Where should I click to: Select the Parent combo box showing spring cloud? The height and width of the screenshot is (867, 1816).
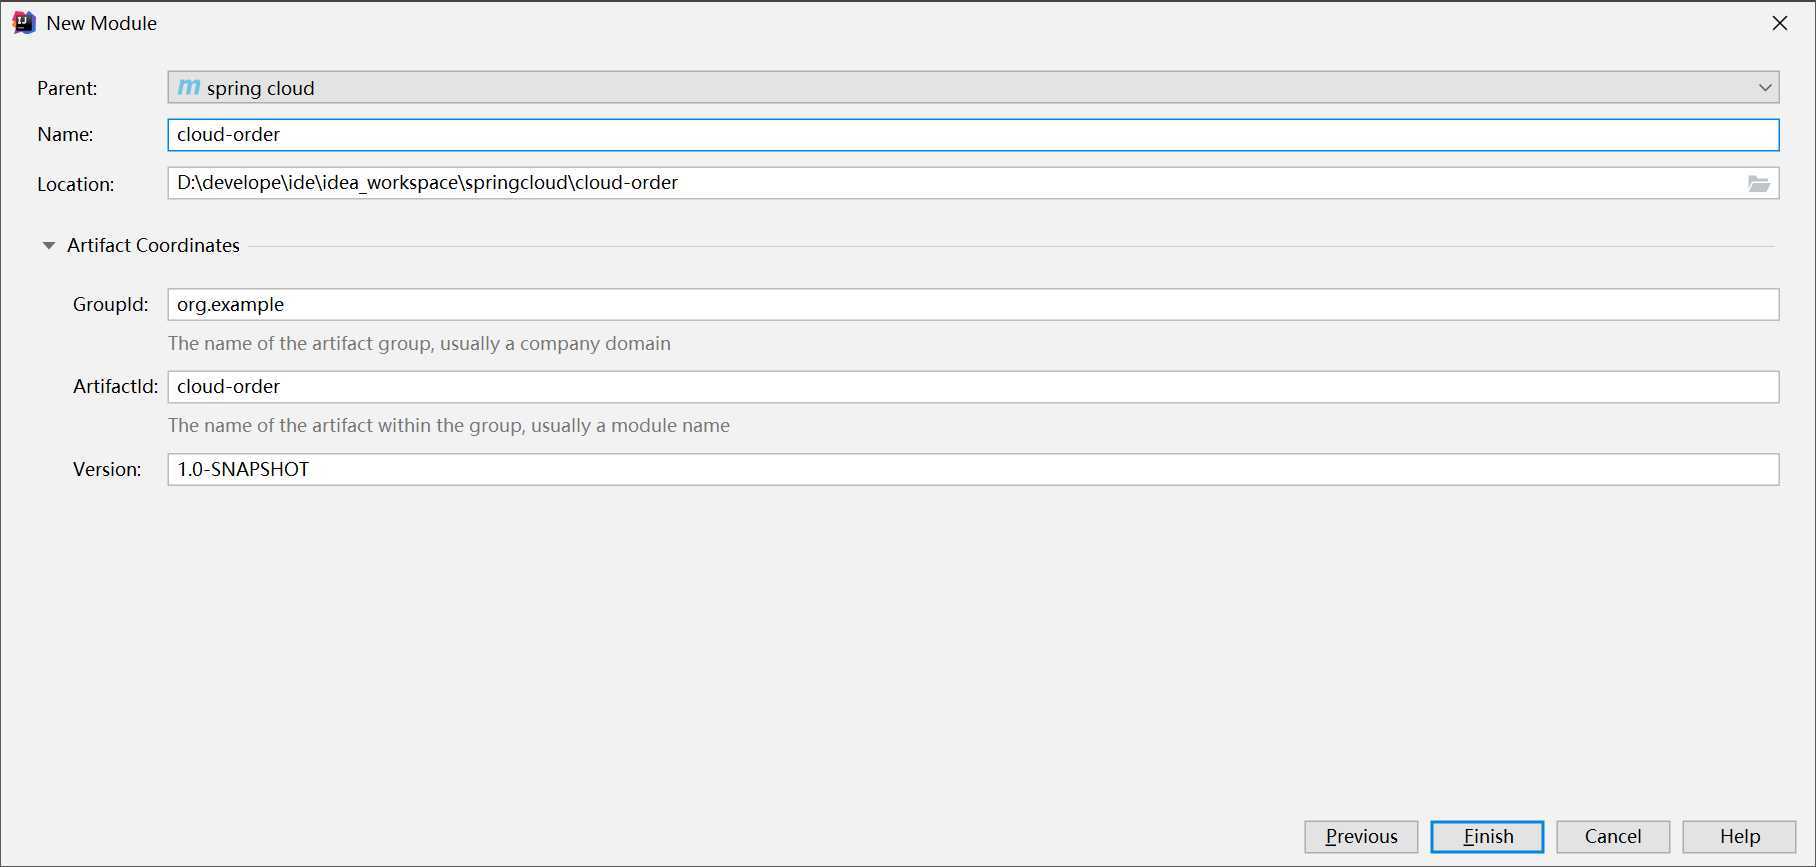click(x=973, y=87)
